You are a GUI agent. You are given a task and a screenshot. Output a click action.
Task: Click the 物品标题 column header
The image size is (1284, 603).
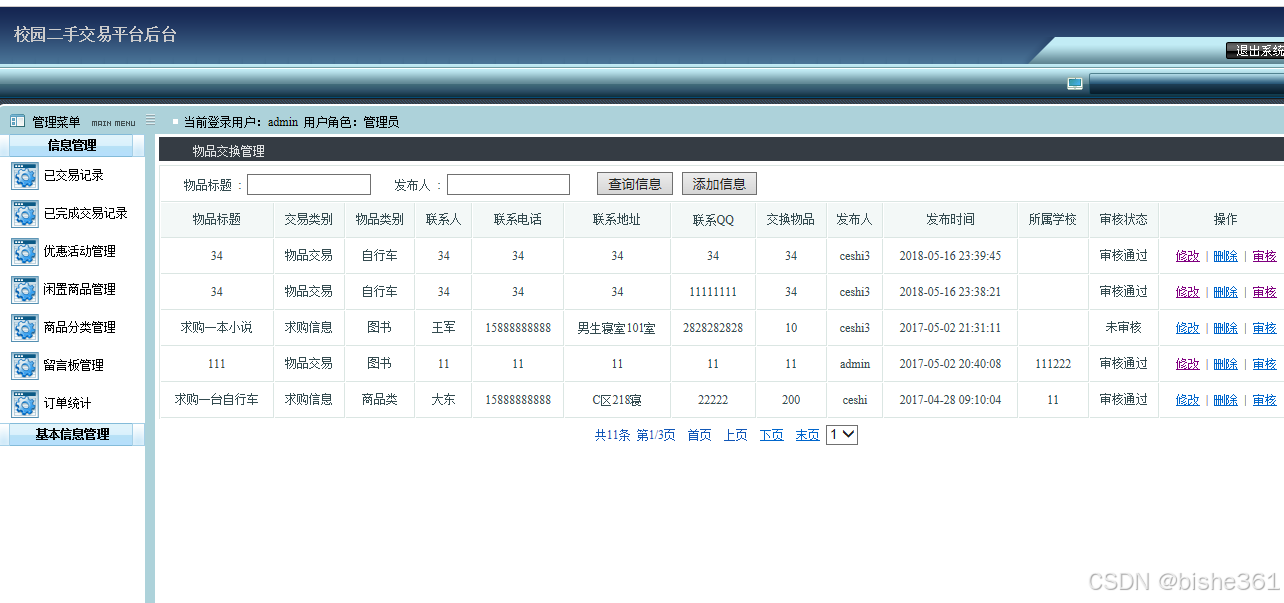216,219
